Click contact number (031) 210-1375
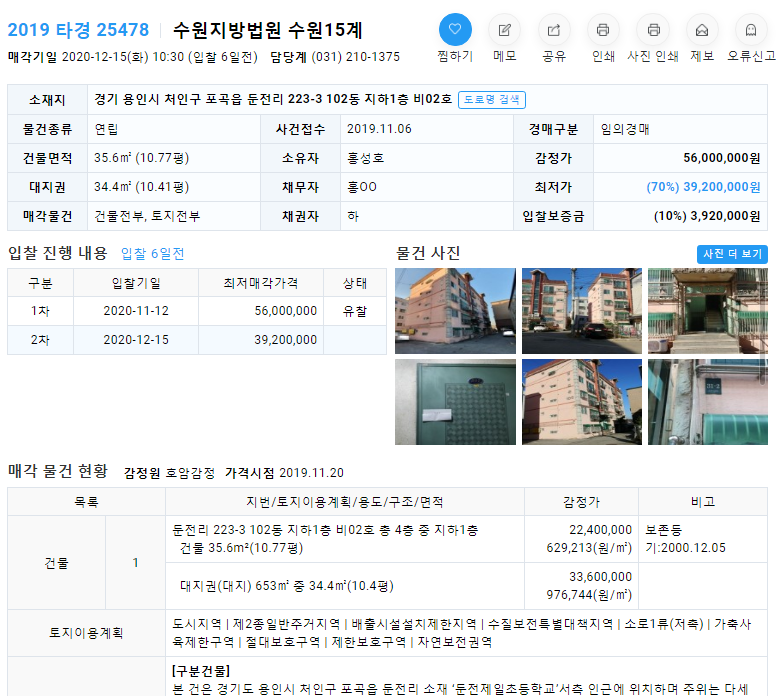 click(x=356, y=57)
